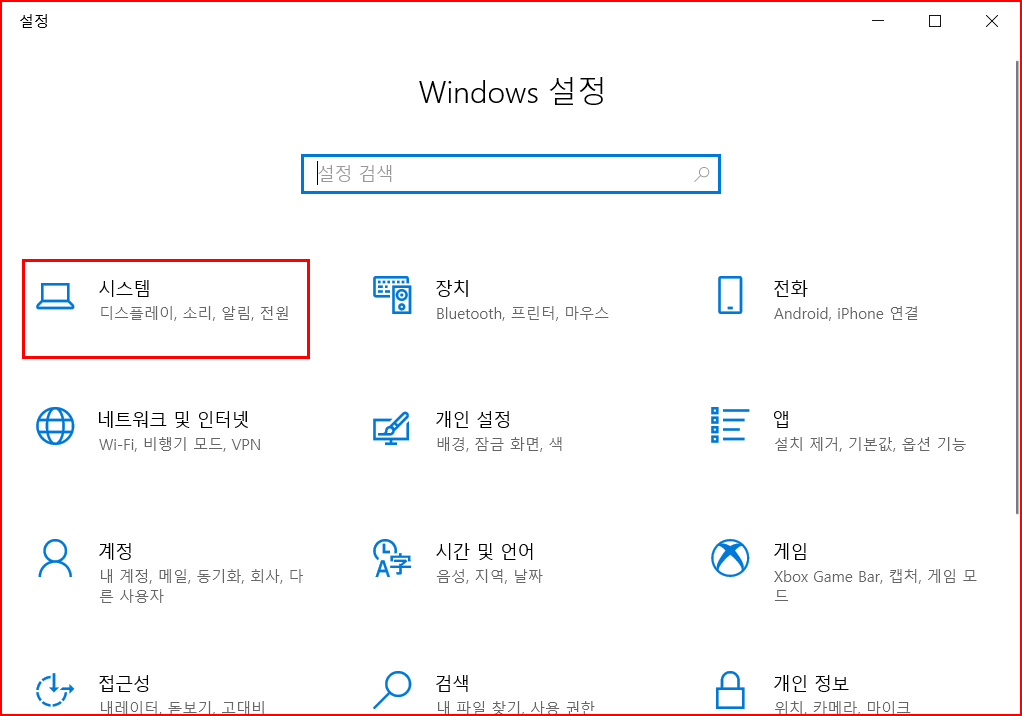Select the 네트워크 및 인터넷 title

[x=174, y=419]
